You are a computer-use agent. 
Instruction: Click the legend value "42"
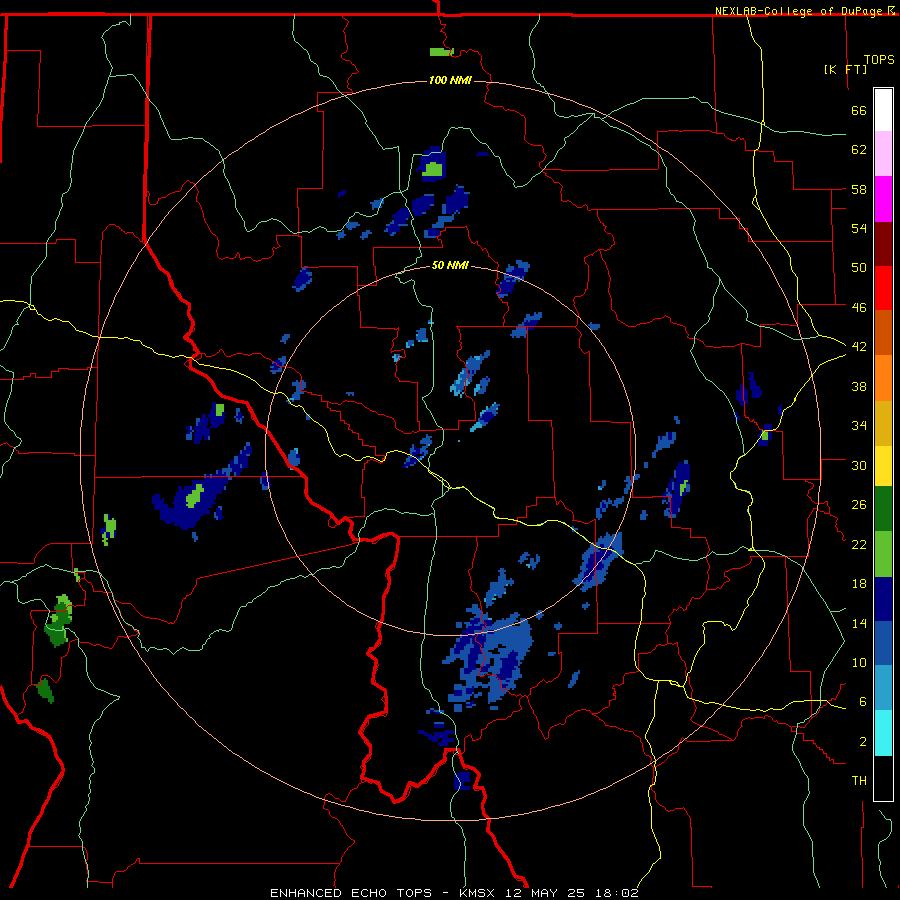click(859, 347)
